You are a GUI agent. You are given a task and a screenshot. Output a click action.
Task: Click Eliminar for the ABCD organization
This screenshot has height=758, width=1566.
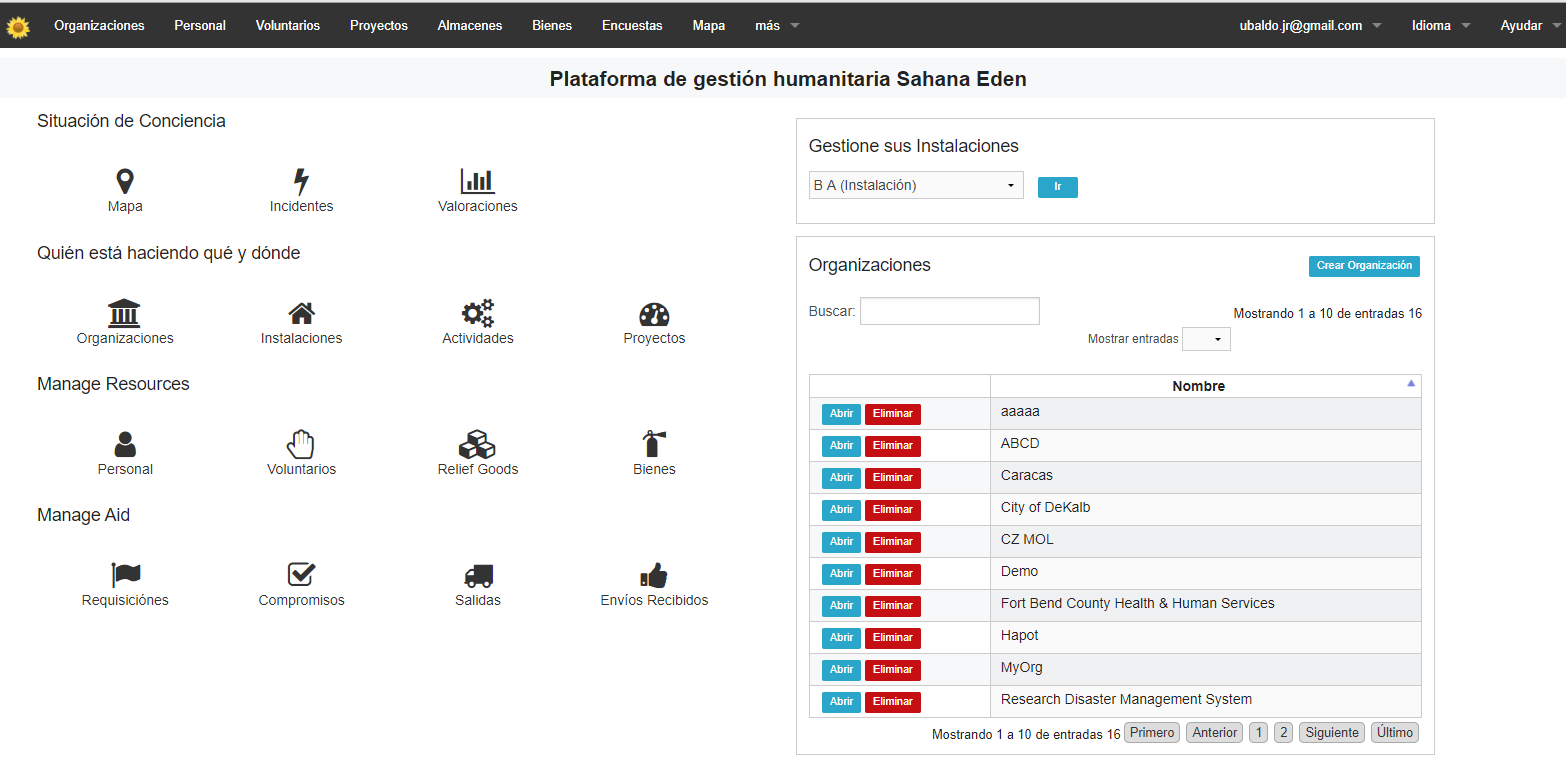(x=893, y=446)
